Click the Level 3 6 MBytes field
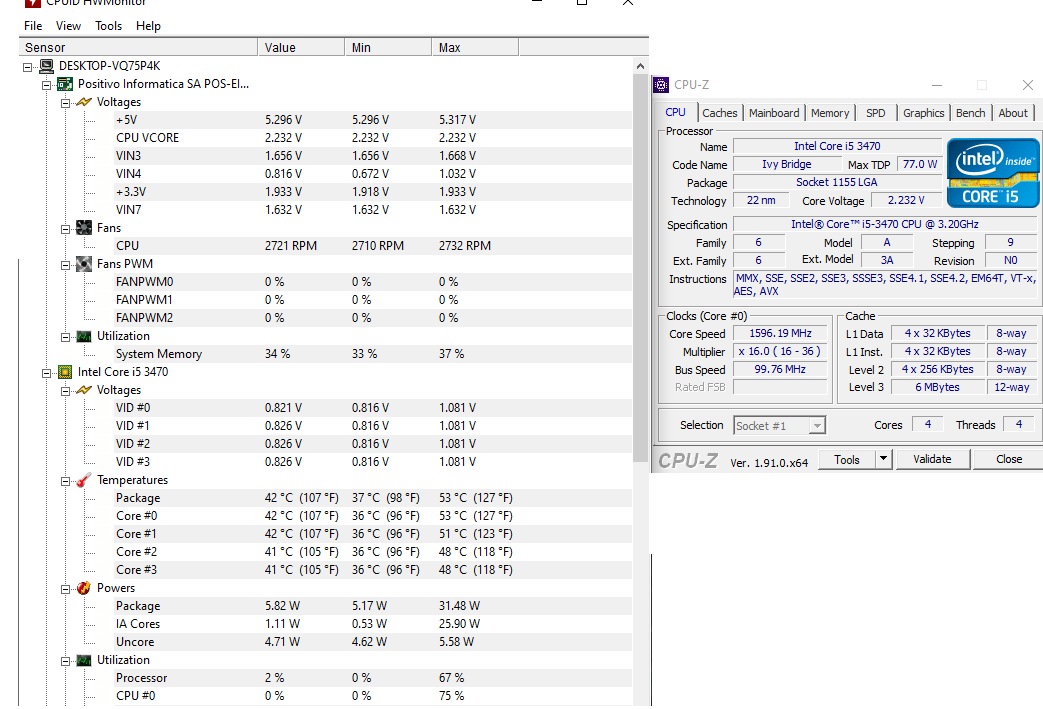 pos(937,387)
